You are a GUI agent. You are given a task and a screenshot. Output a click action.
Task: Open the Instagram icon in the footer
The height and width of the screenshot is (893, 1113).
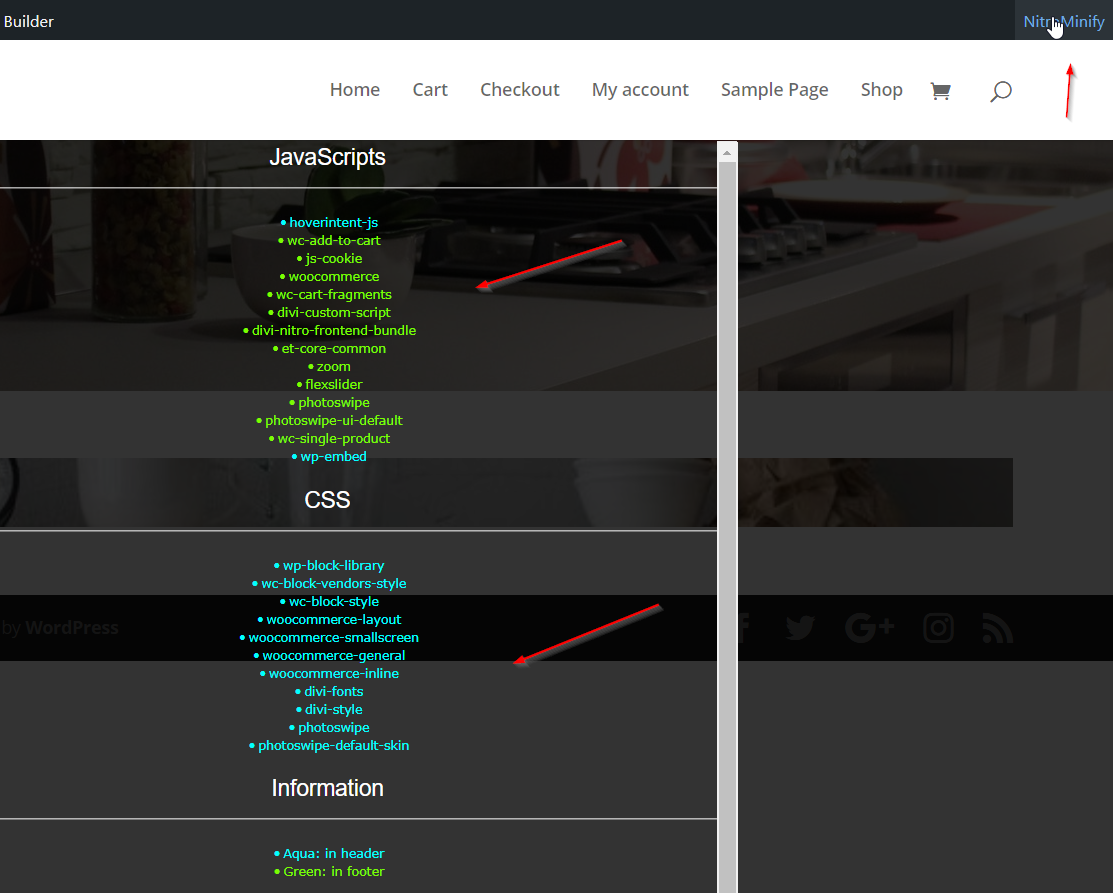click(x=937, y=627)
